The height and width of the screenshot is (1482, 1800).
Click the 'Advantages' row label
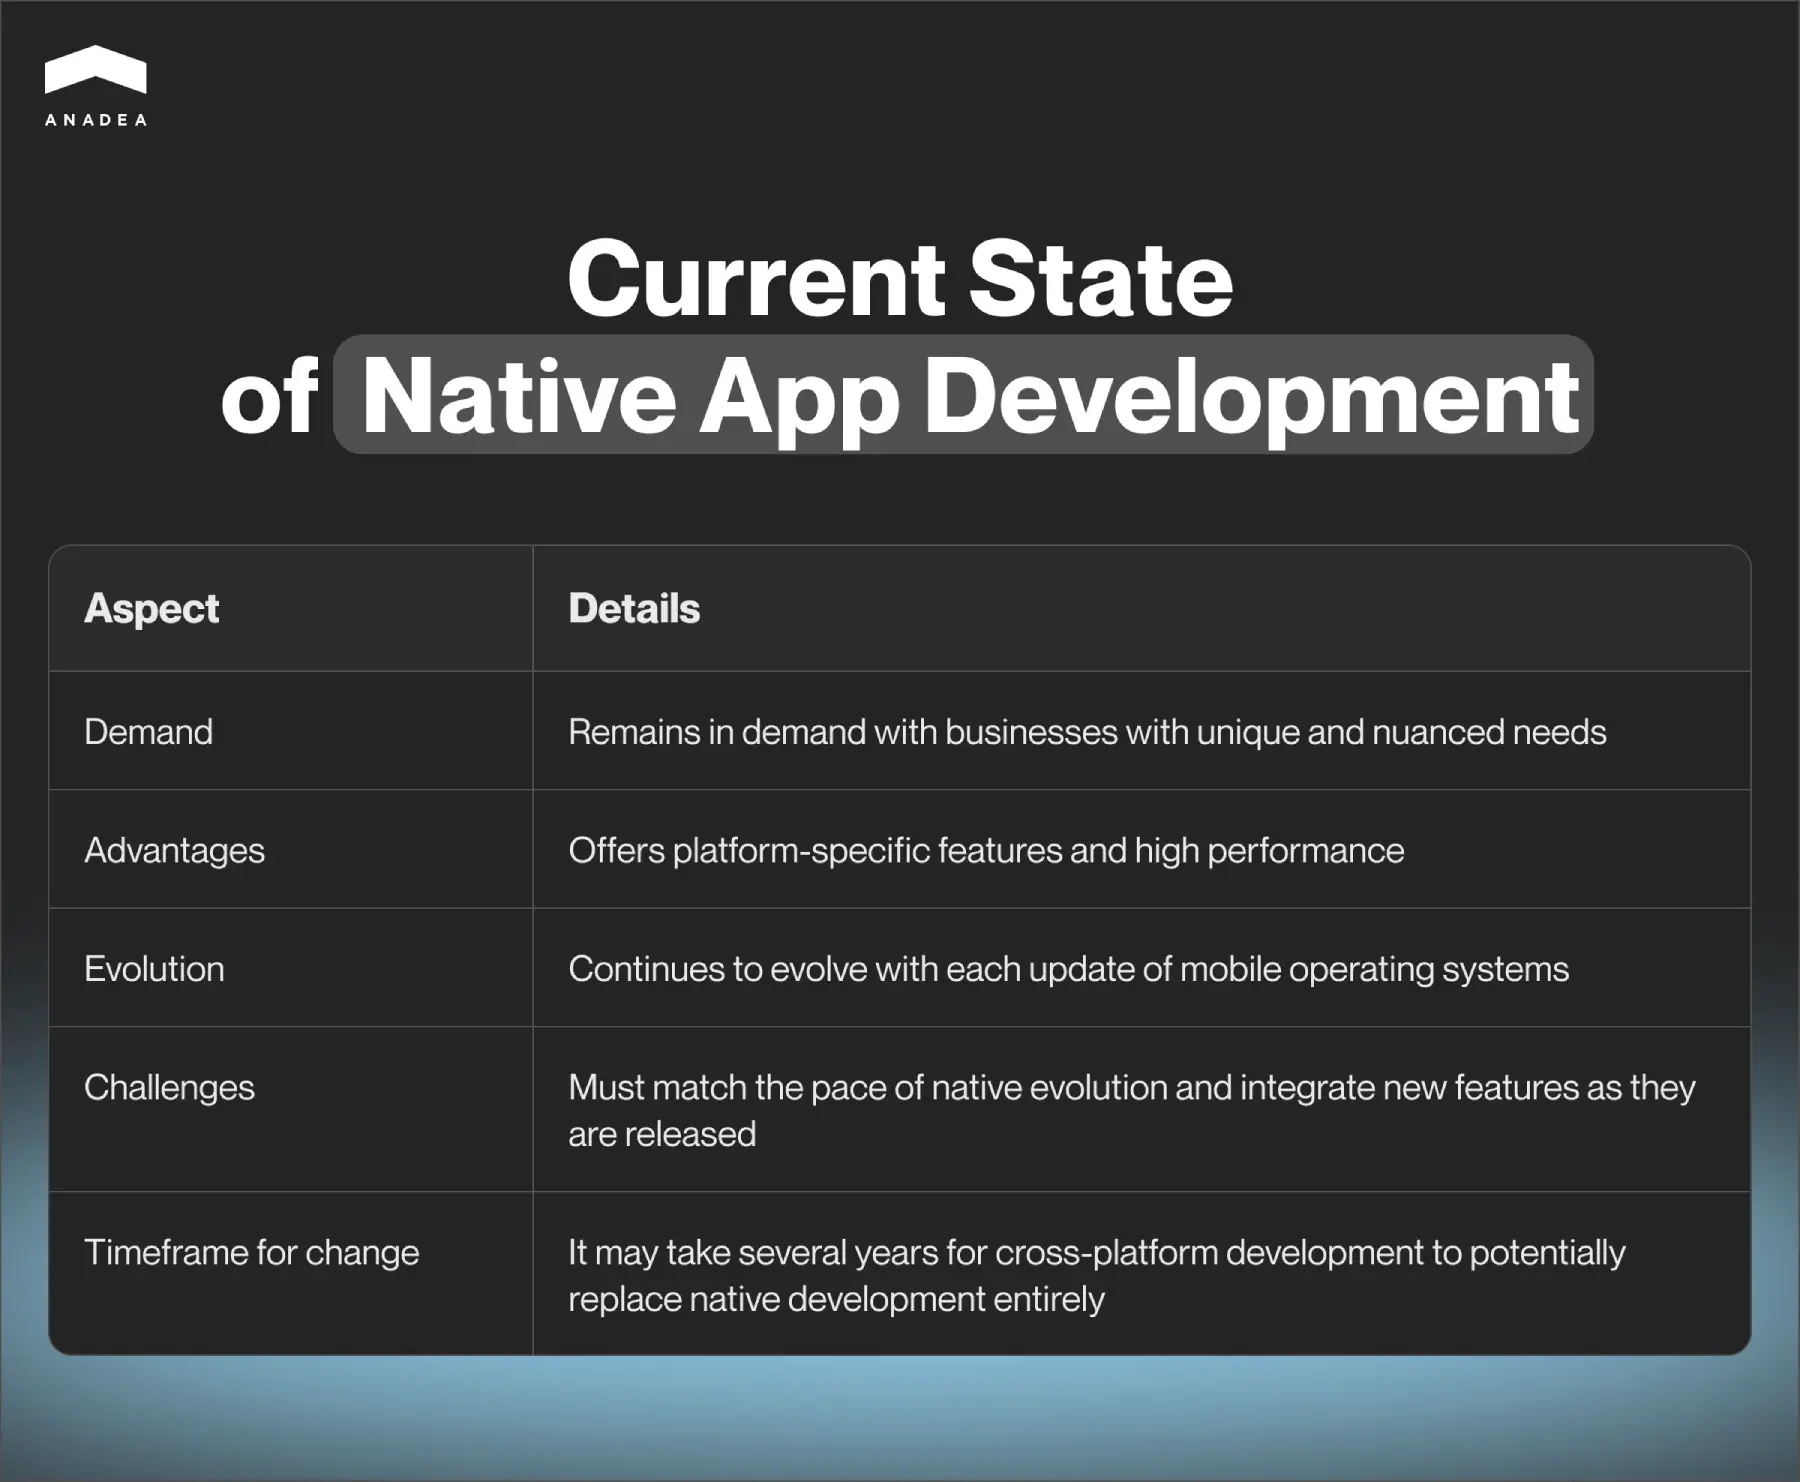(175, 850)
